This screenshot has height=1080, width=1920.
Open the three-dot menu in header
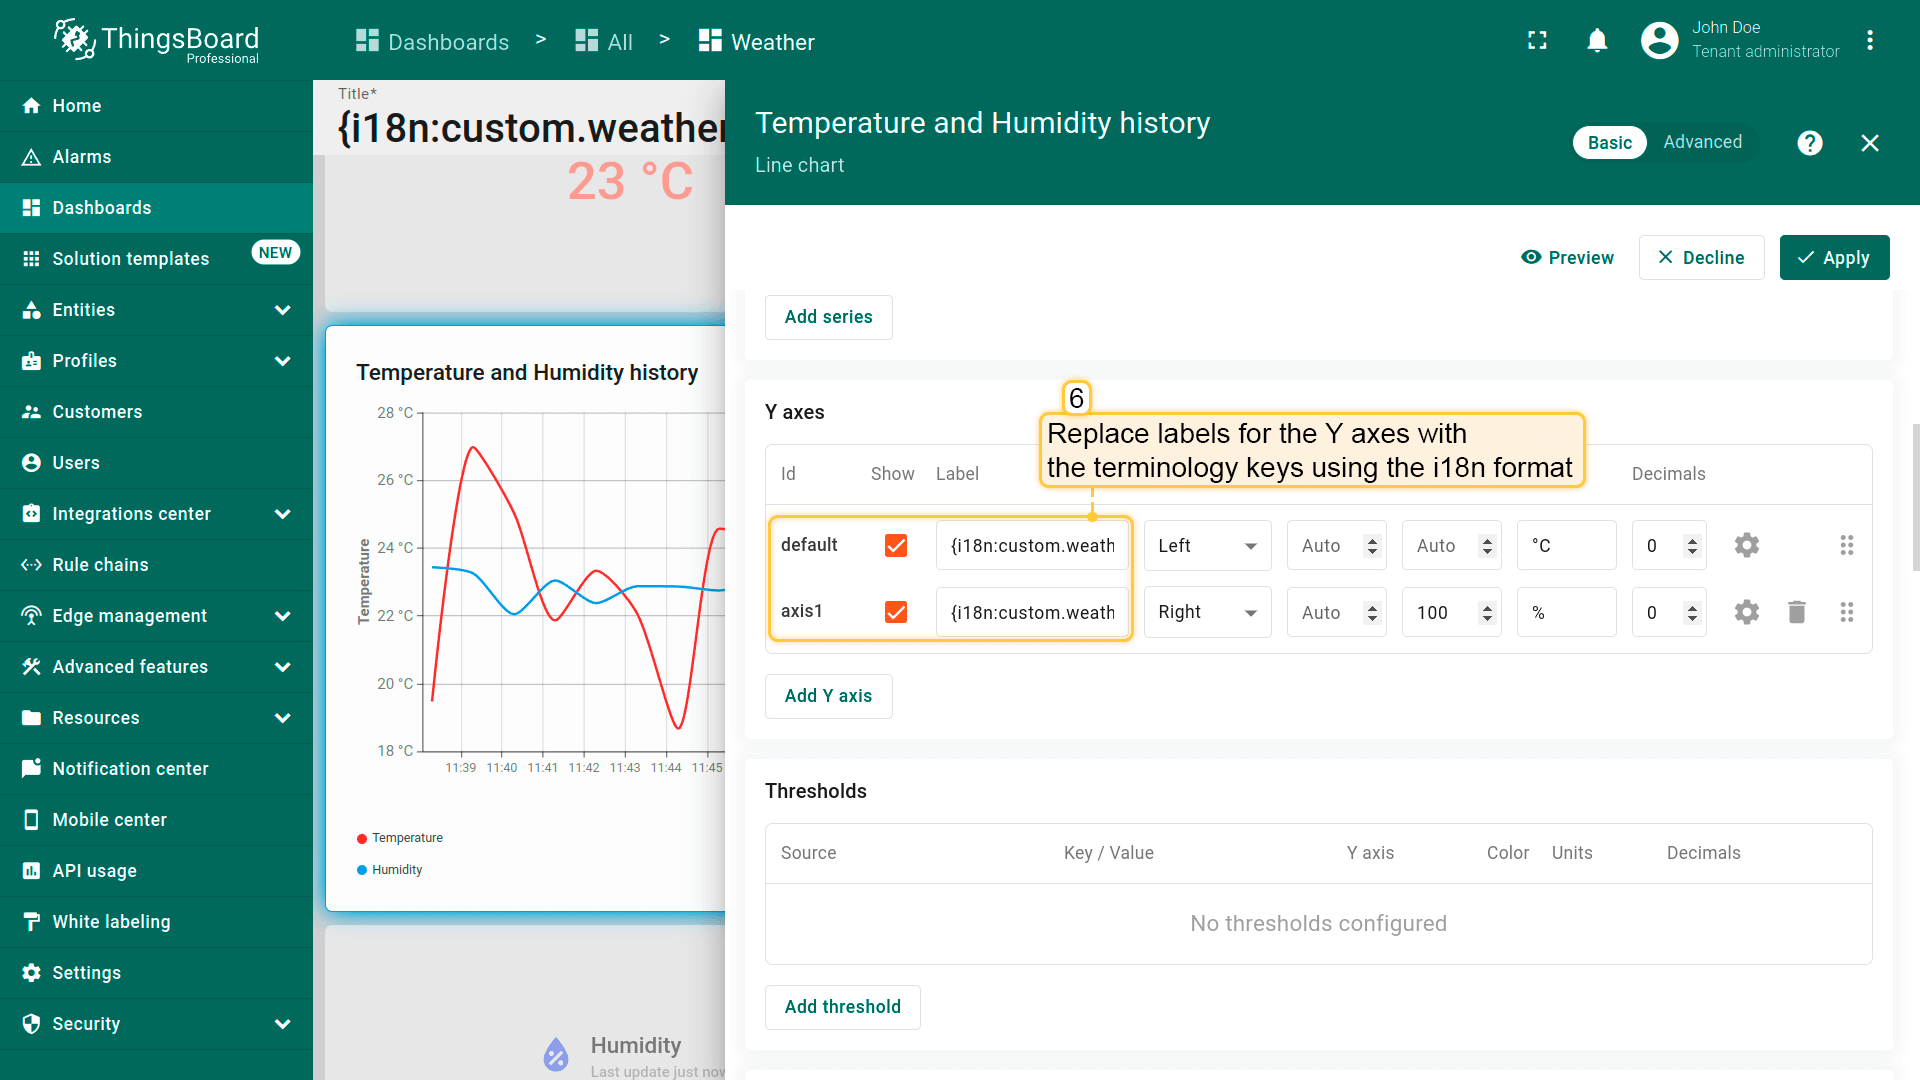pyautogui.click(x=1869, y=41)
